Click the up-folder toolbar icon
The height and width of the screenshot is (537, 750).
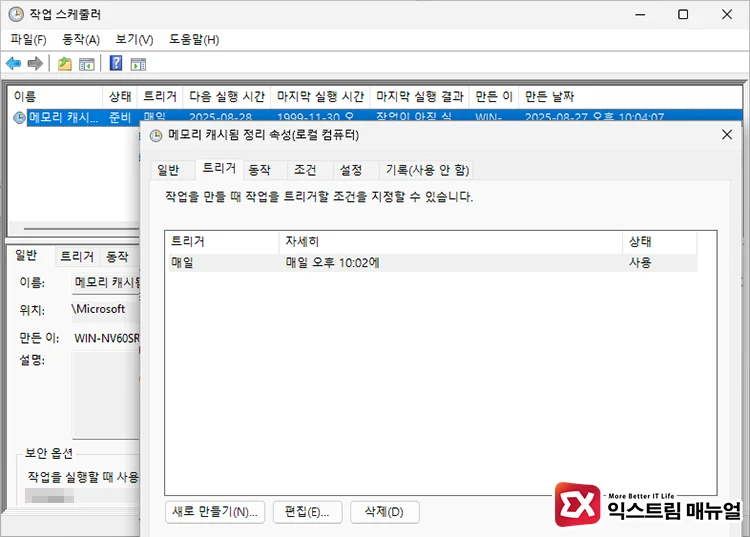(65, 64)
